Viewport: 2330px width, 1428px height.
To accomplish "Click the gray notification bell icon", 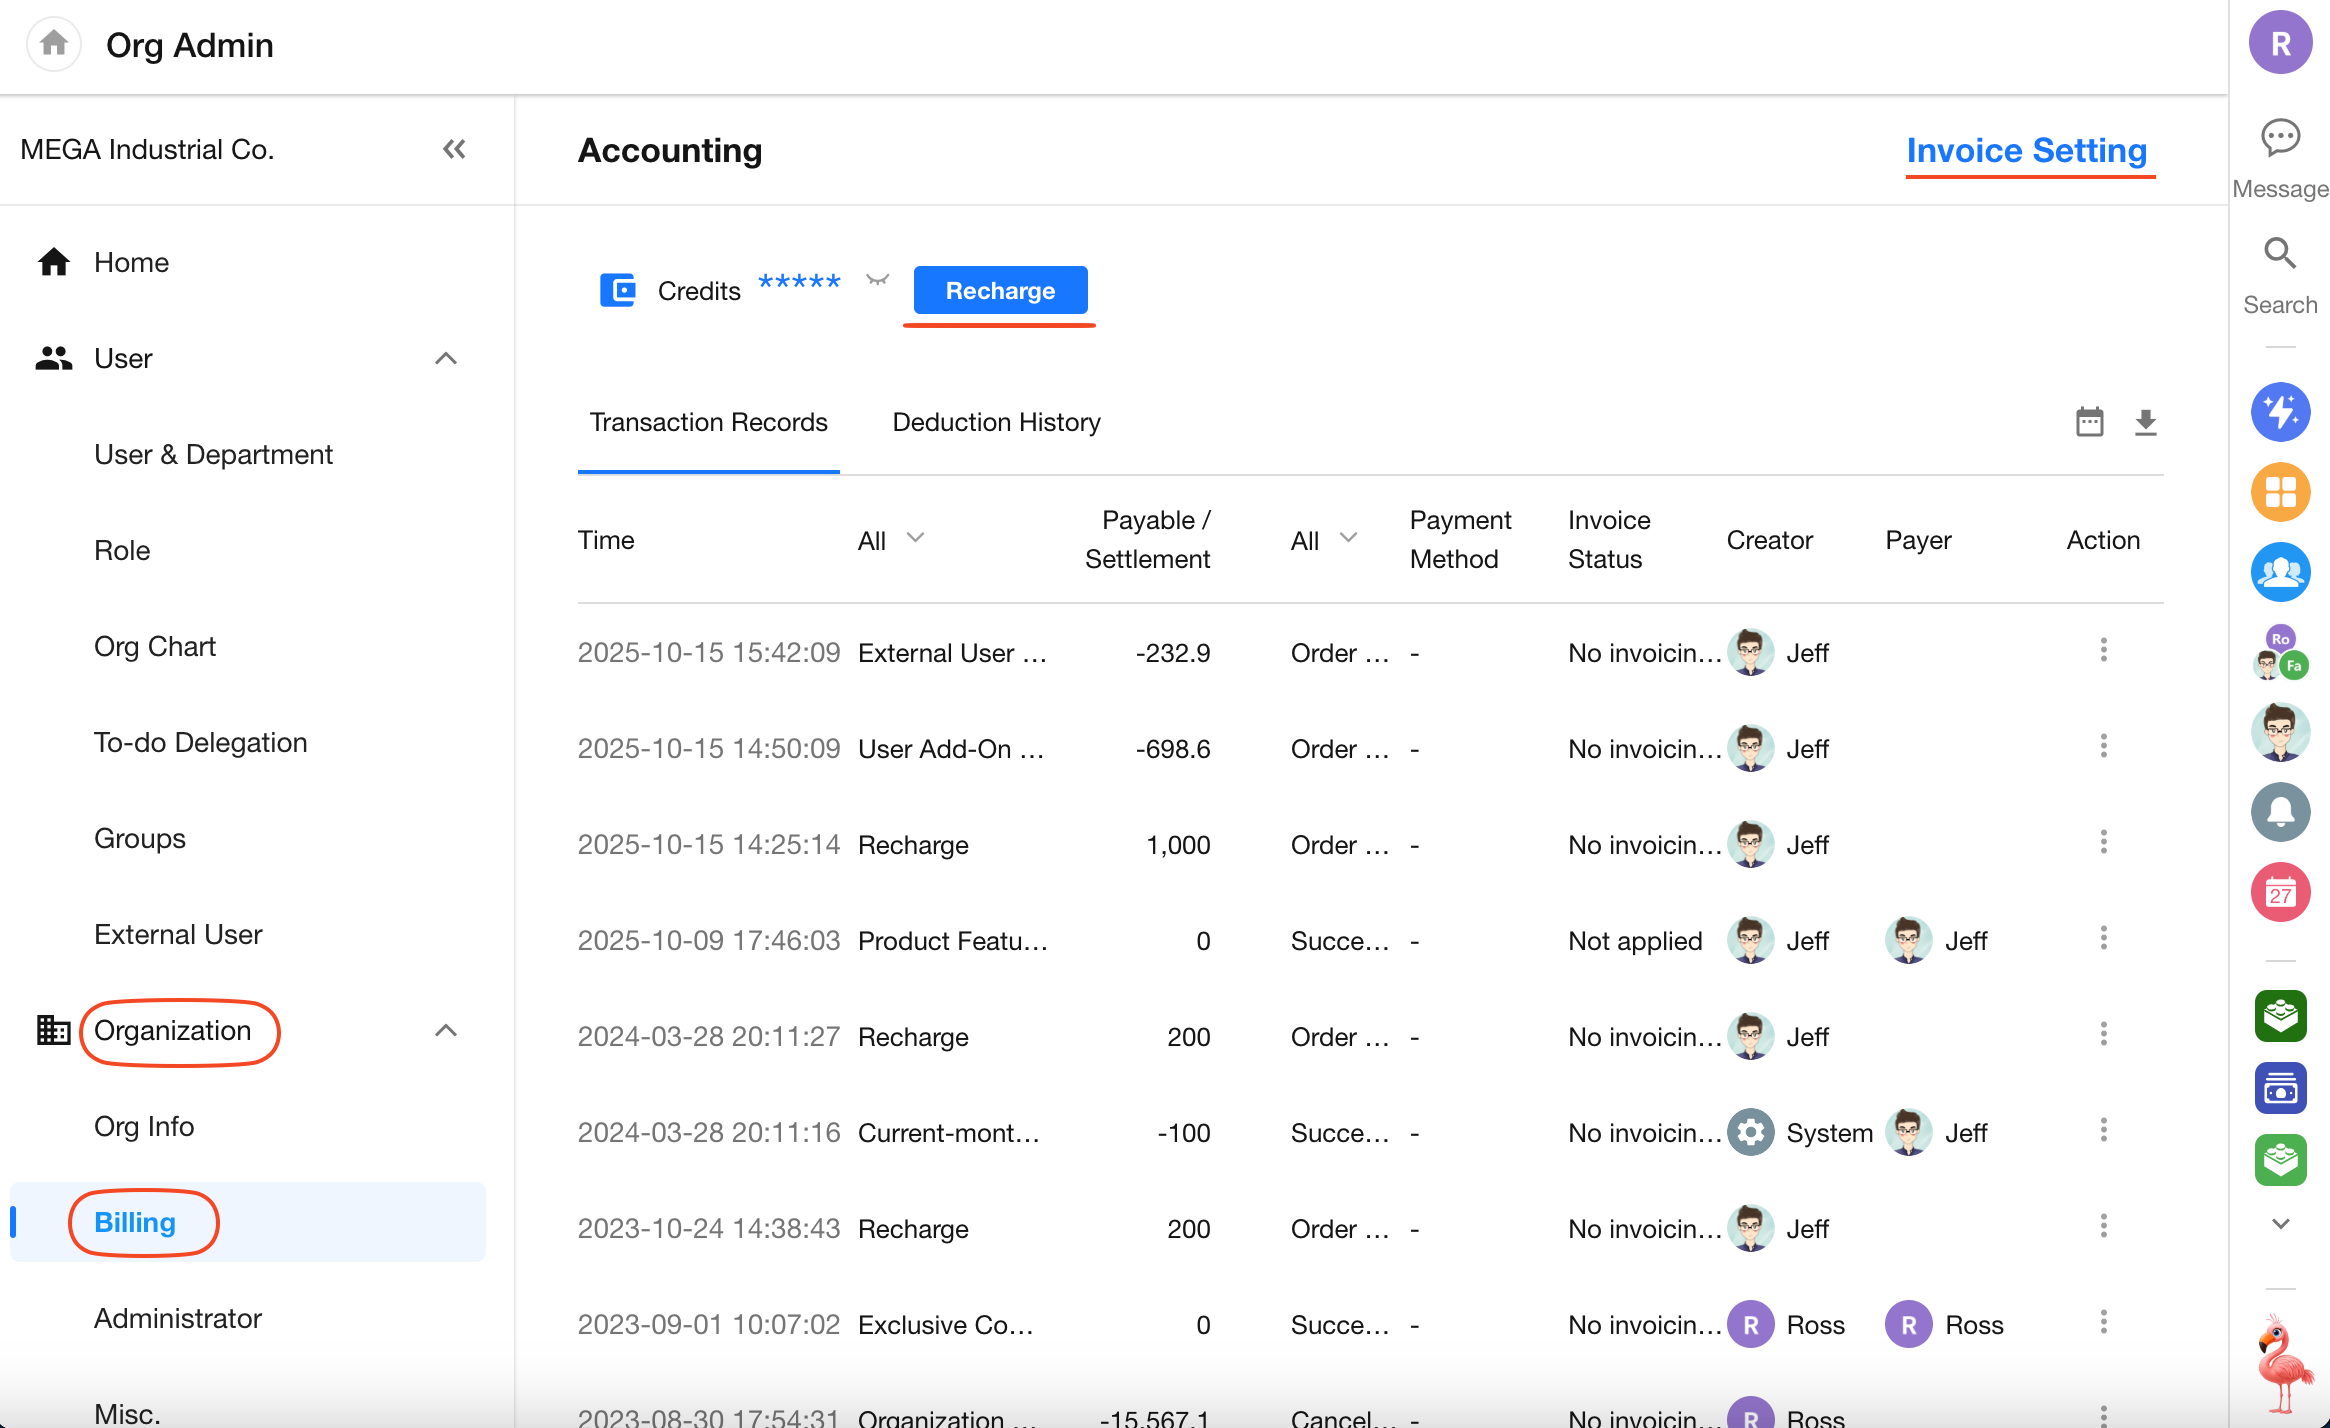I will (2280, 812).
